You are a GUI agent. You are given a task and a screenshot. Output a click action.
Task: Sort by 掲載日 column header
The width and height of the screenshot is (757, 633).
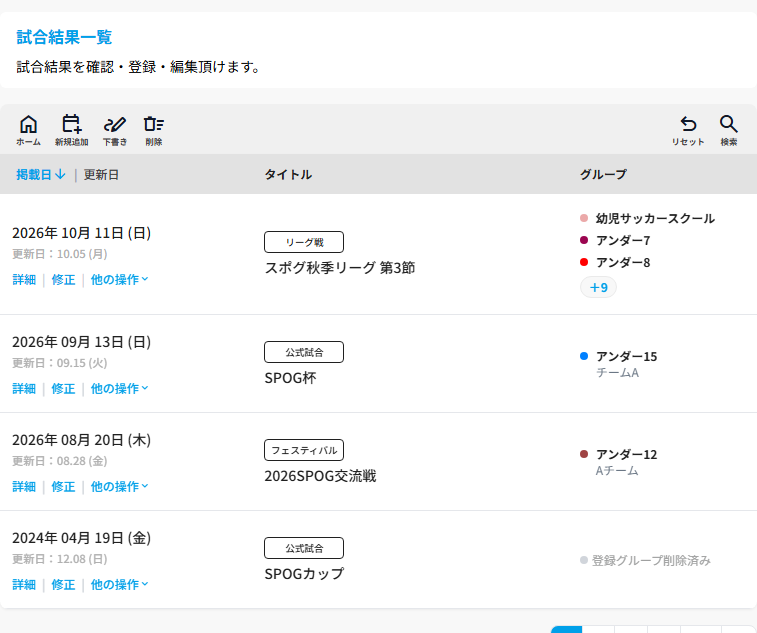click(x=41, y=174)
